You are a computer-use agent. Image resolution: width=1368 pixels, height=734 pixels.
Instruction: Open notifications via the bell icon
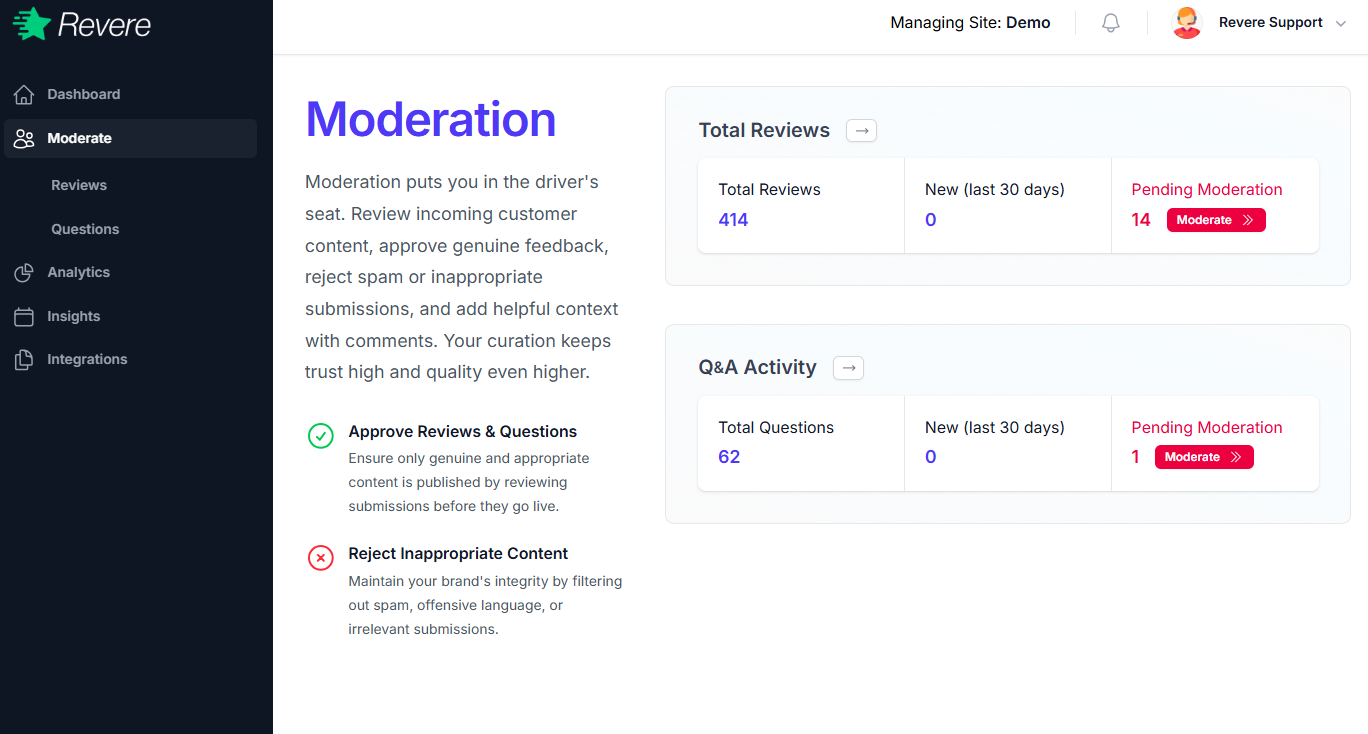point(1110,22)
